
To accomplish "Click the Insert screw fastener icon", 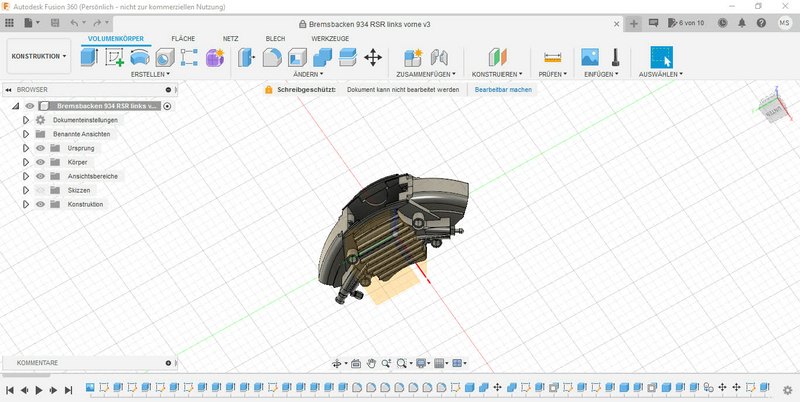I will (x=615, y=57).
